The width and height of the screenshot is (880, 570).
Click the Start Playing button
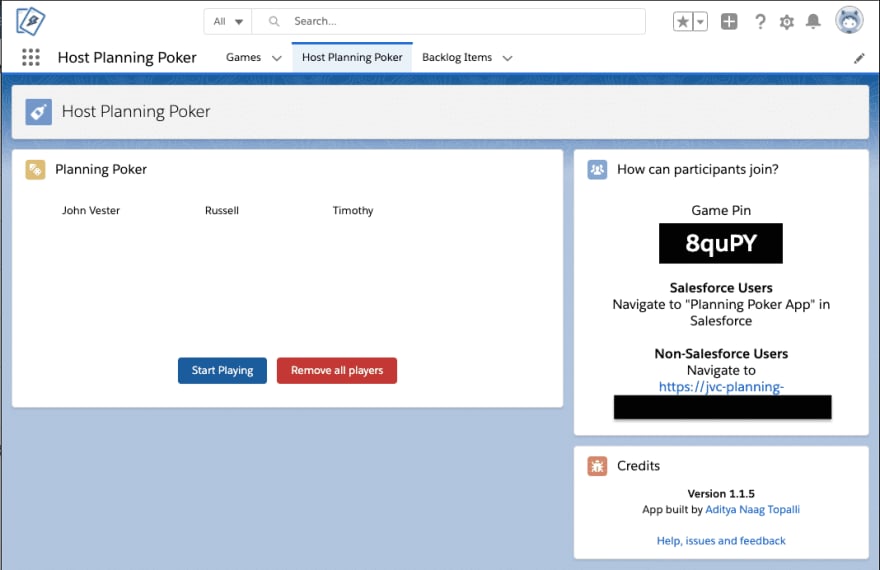click(222, 370)
